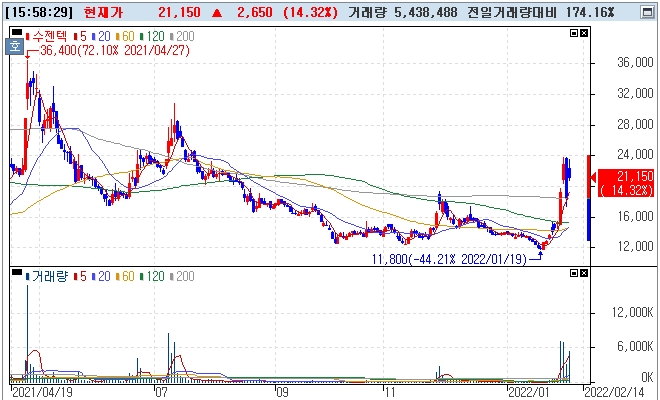Click the 12,000K volume axis label
The height and width of the screenshot is (400, 660).
tap(633, 312)
